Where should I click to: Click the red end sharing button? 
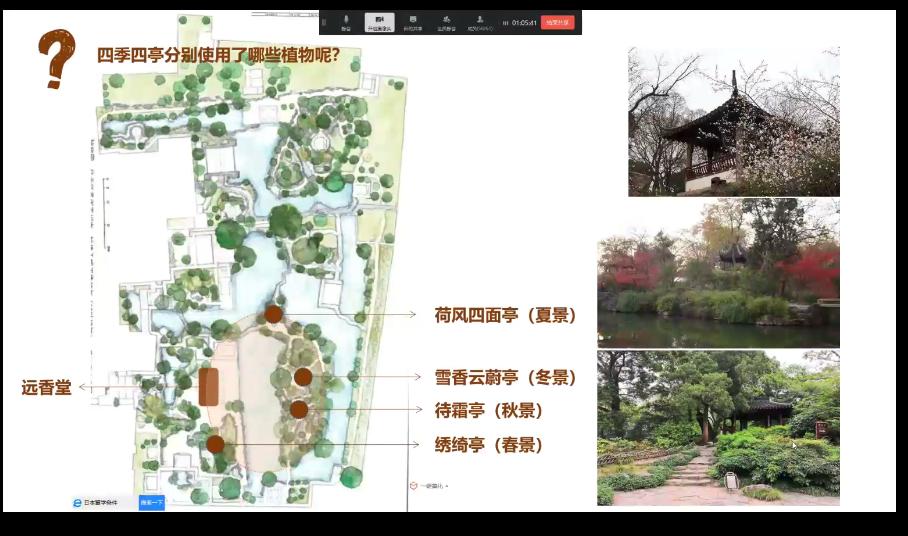(558, 22)
